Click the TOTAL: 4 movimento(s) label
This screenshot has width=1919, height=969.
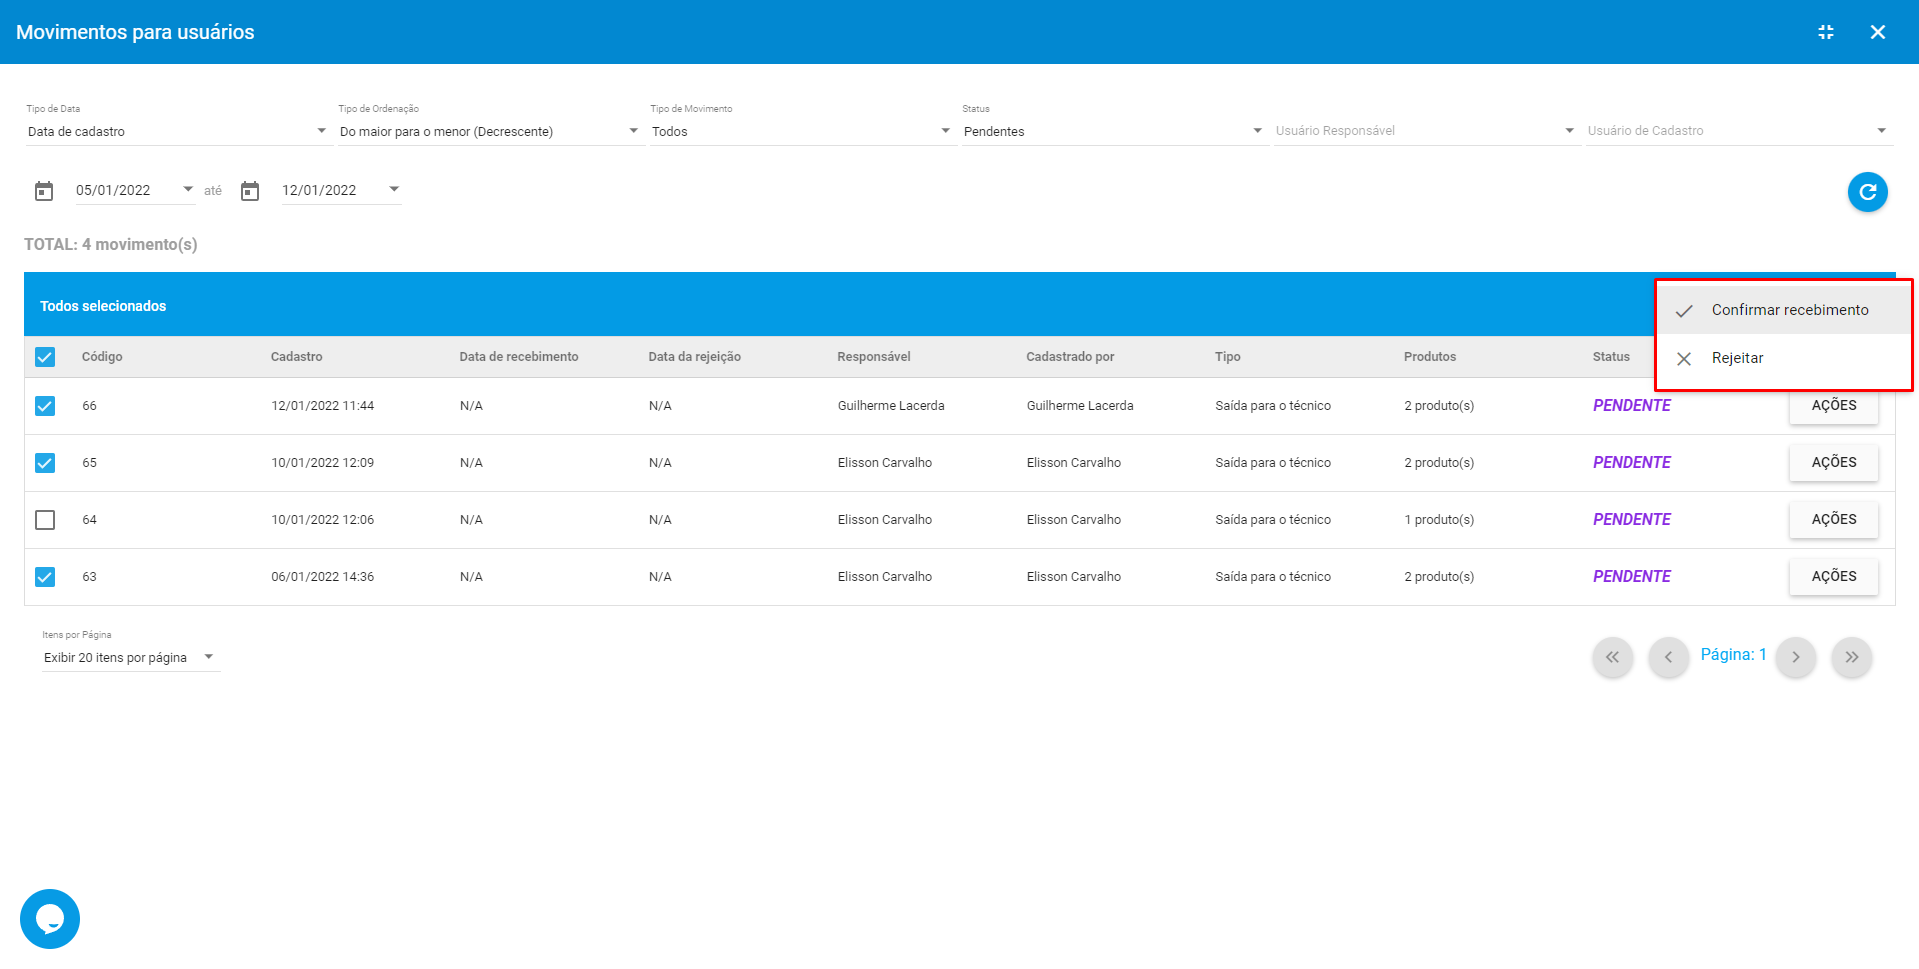coord(111,245)
